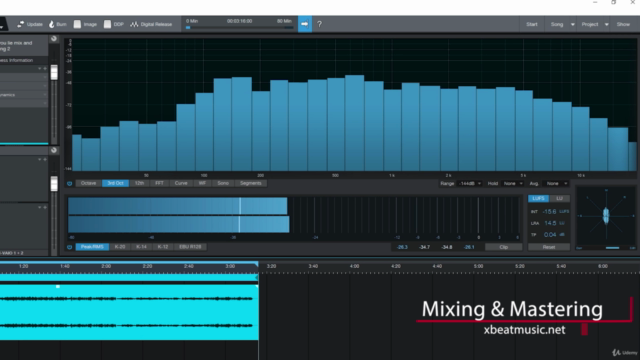Expand the upper insert rack menu arrow
640x360 pixels.
pos(40,69)
